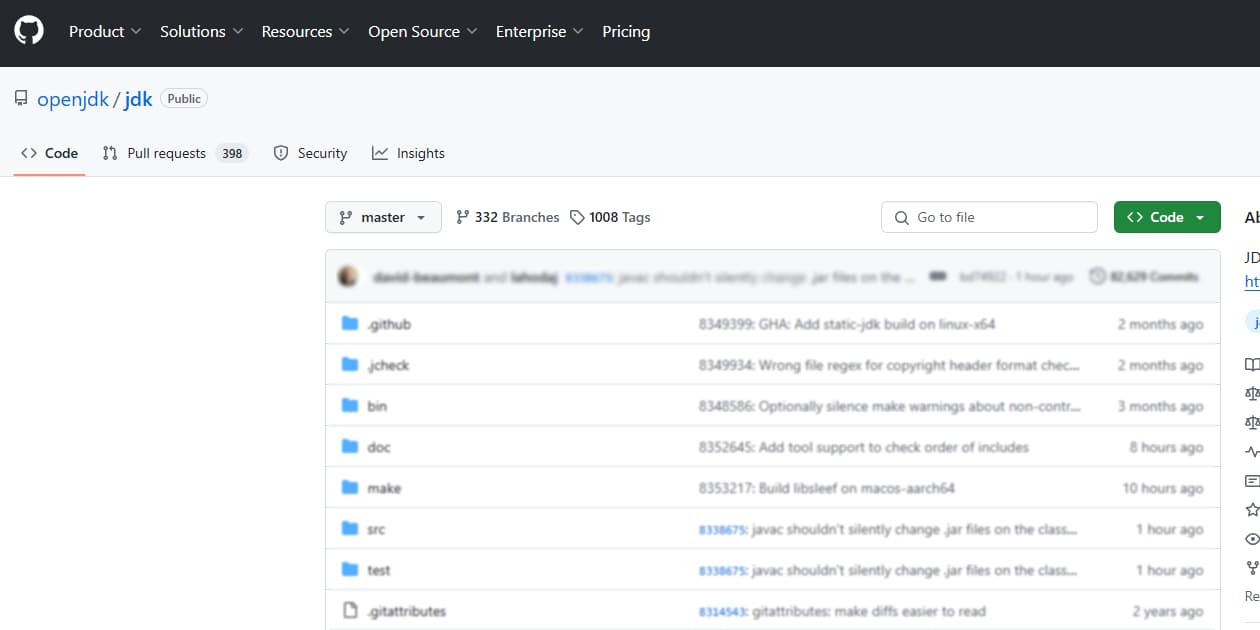Expand the Product menu

105,32
